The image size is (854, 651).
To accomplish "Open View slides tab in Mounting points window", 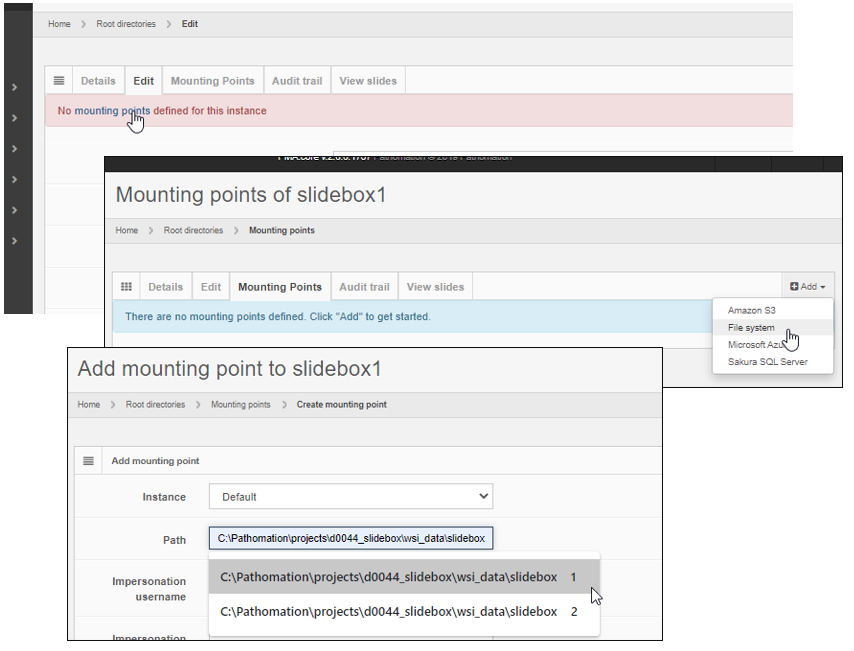I will [x=435, y=287].
